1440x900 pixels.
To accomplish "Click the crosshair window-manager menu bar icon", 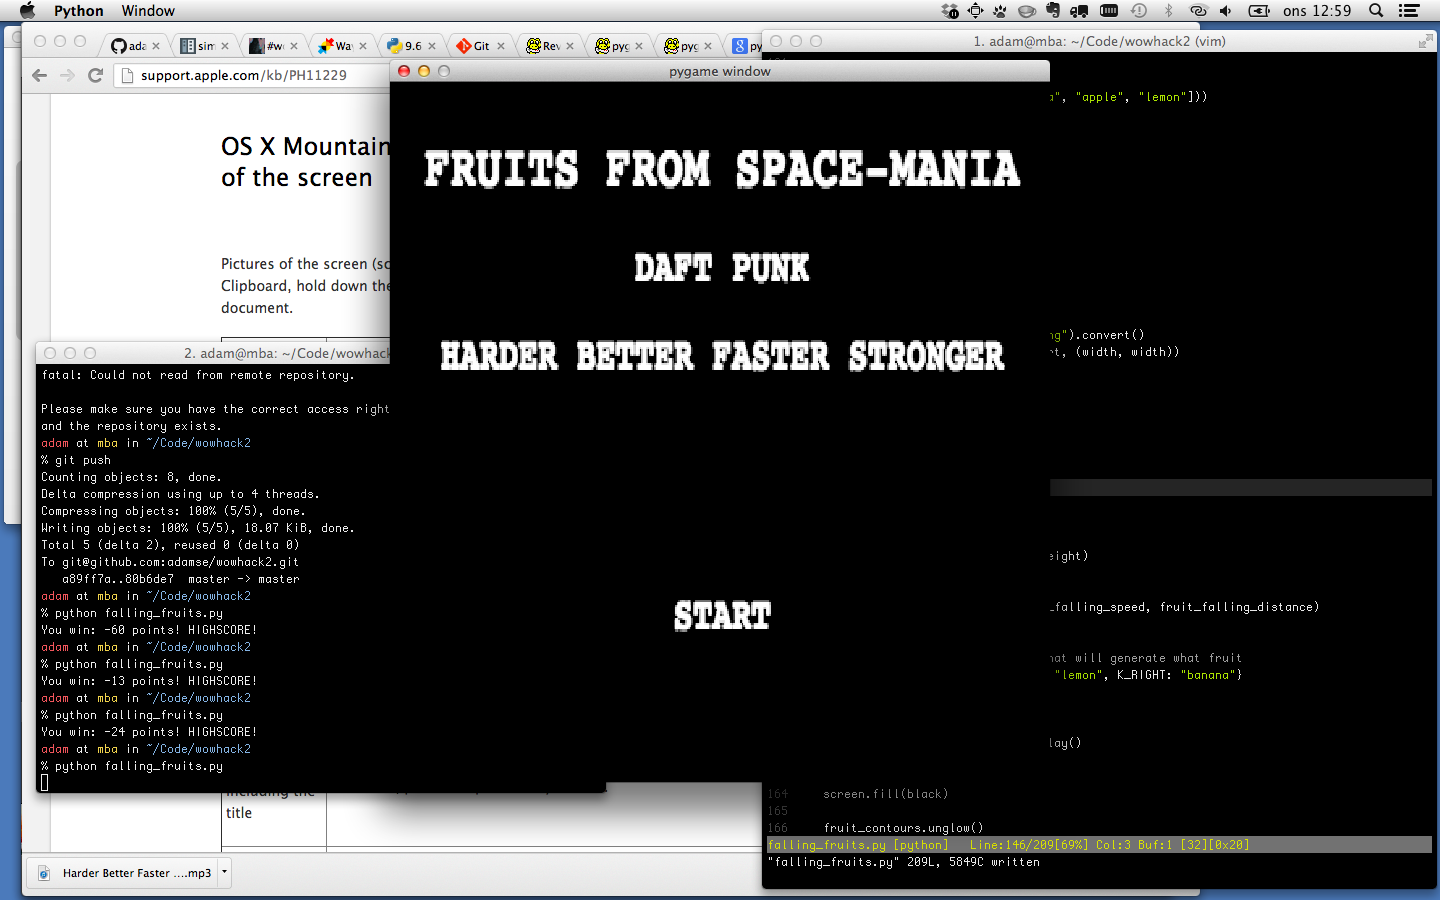I will coord(976,11).
